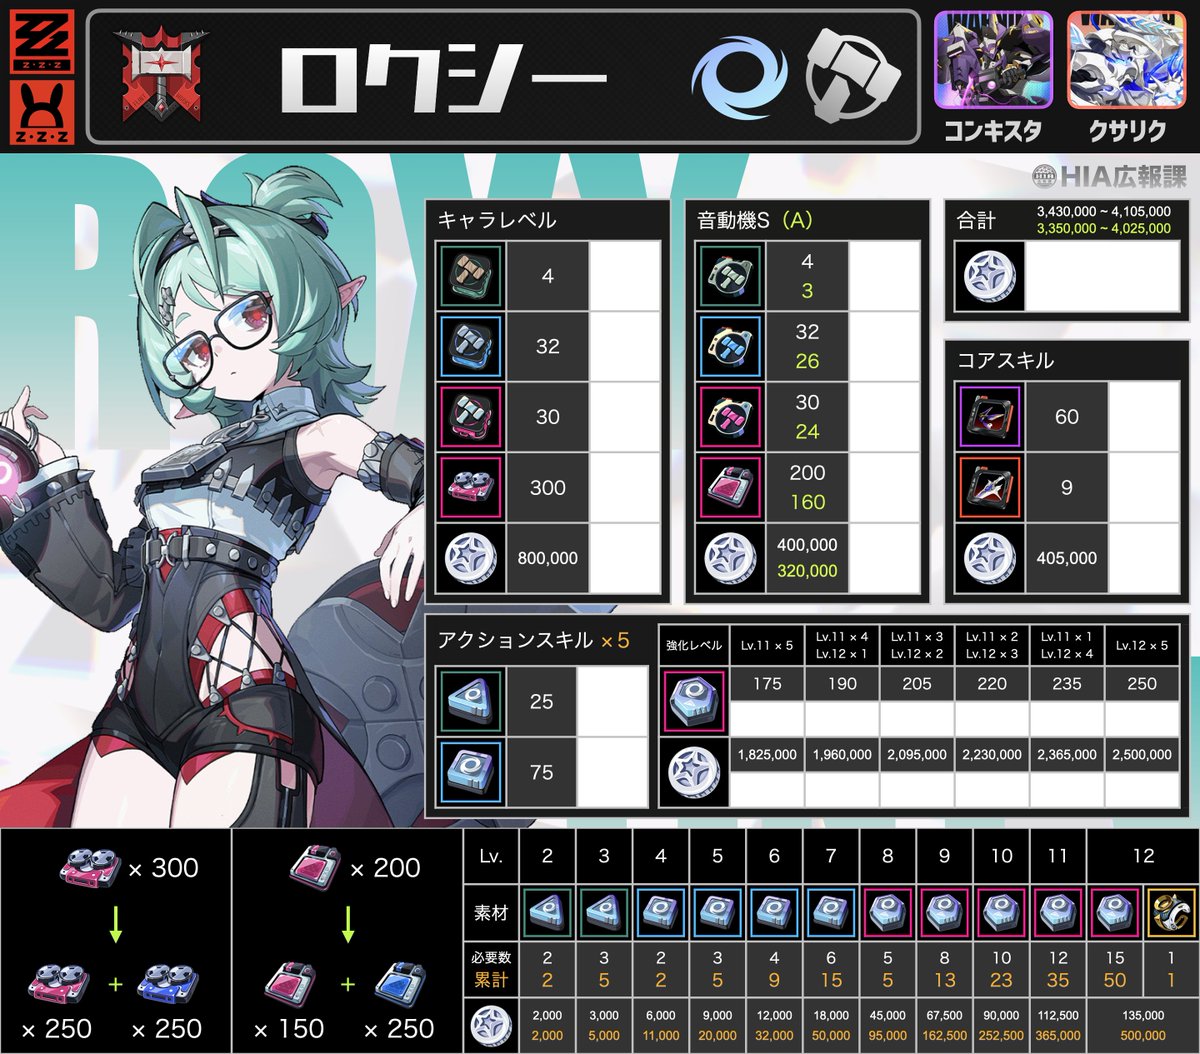Click the 220 value in skill table
The width and height of the screenshot is (1200, 1054).
pyautogui.click(x=992, y=684)
